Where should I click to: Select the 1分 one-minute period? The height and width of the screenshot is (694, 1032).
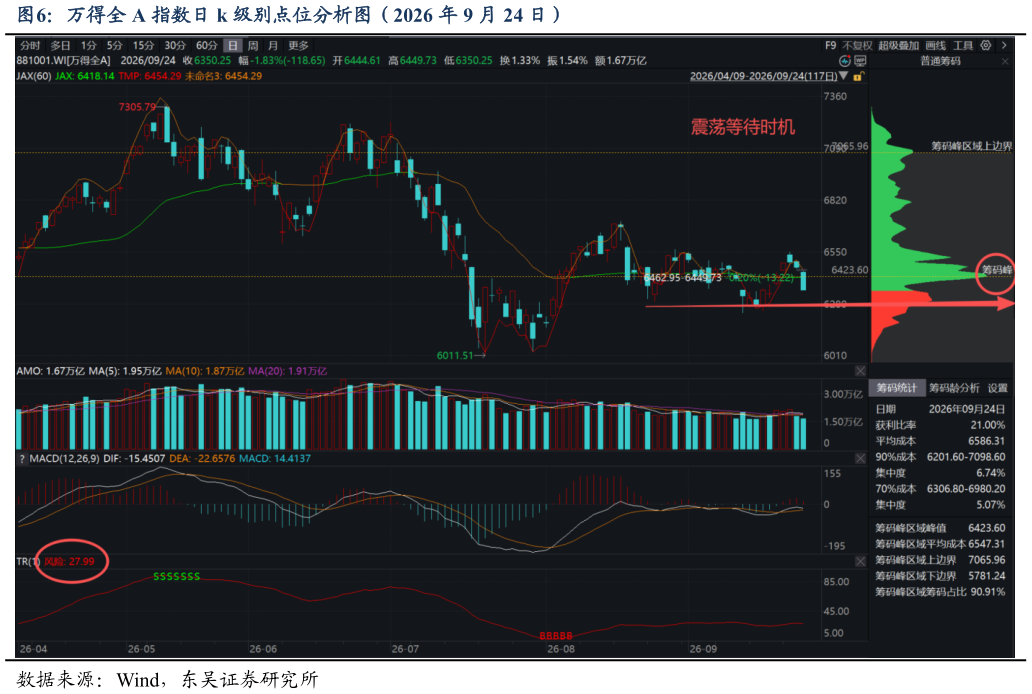point(88,45)
